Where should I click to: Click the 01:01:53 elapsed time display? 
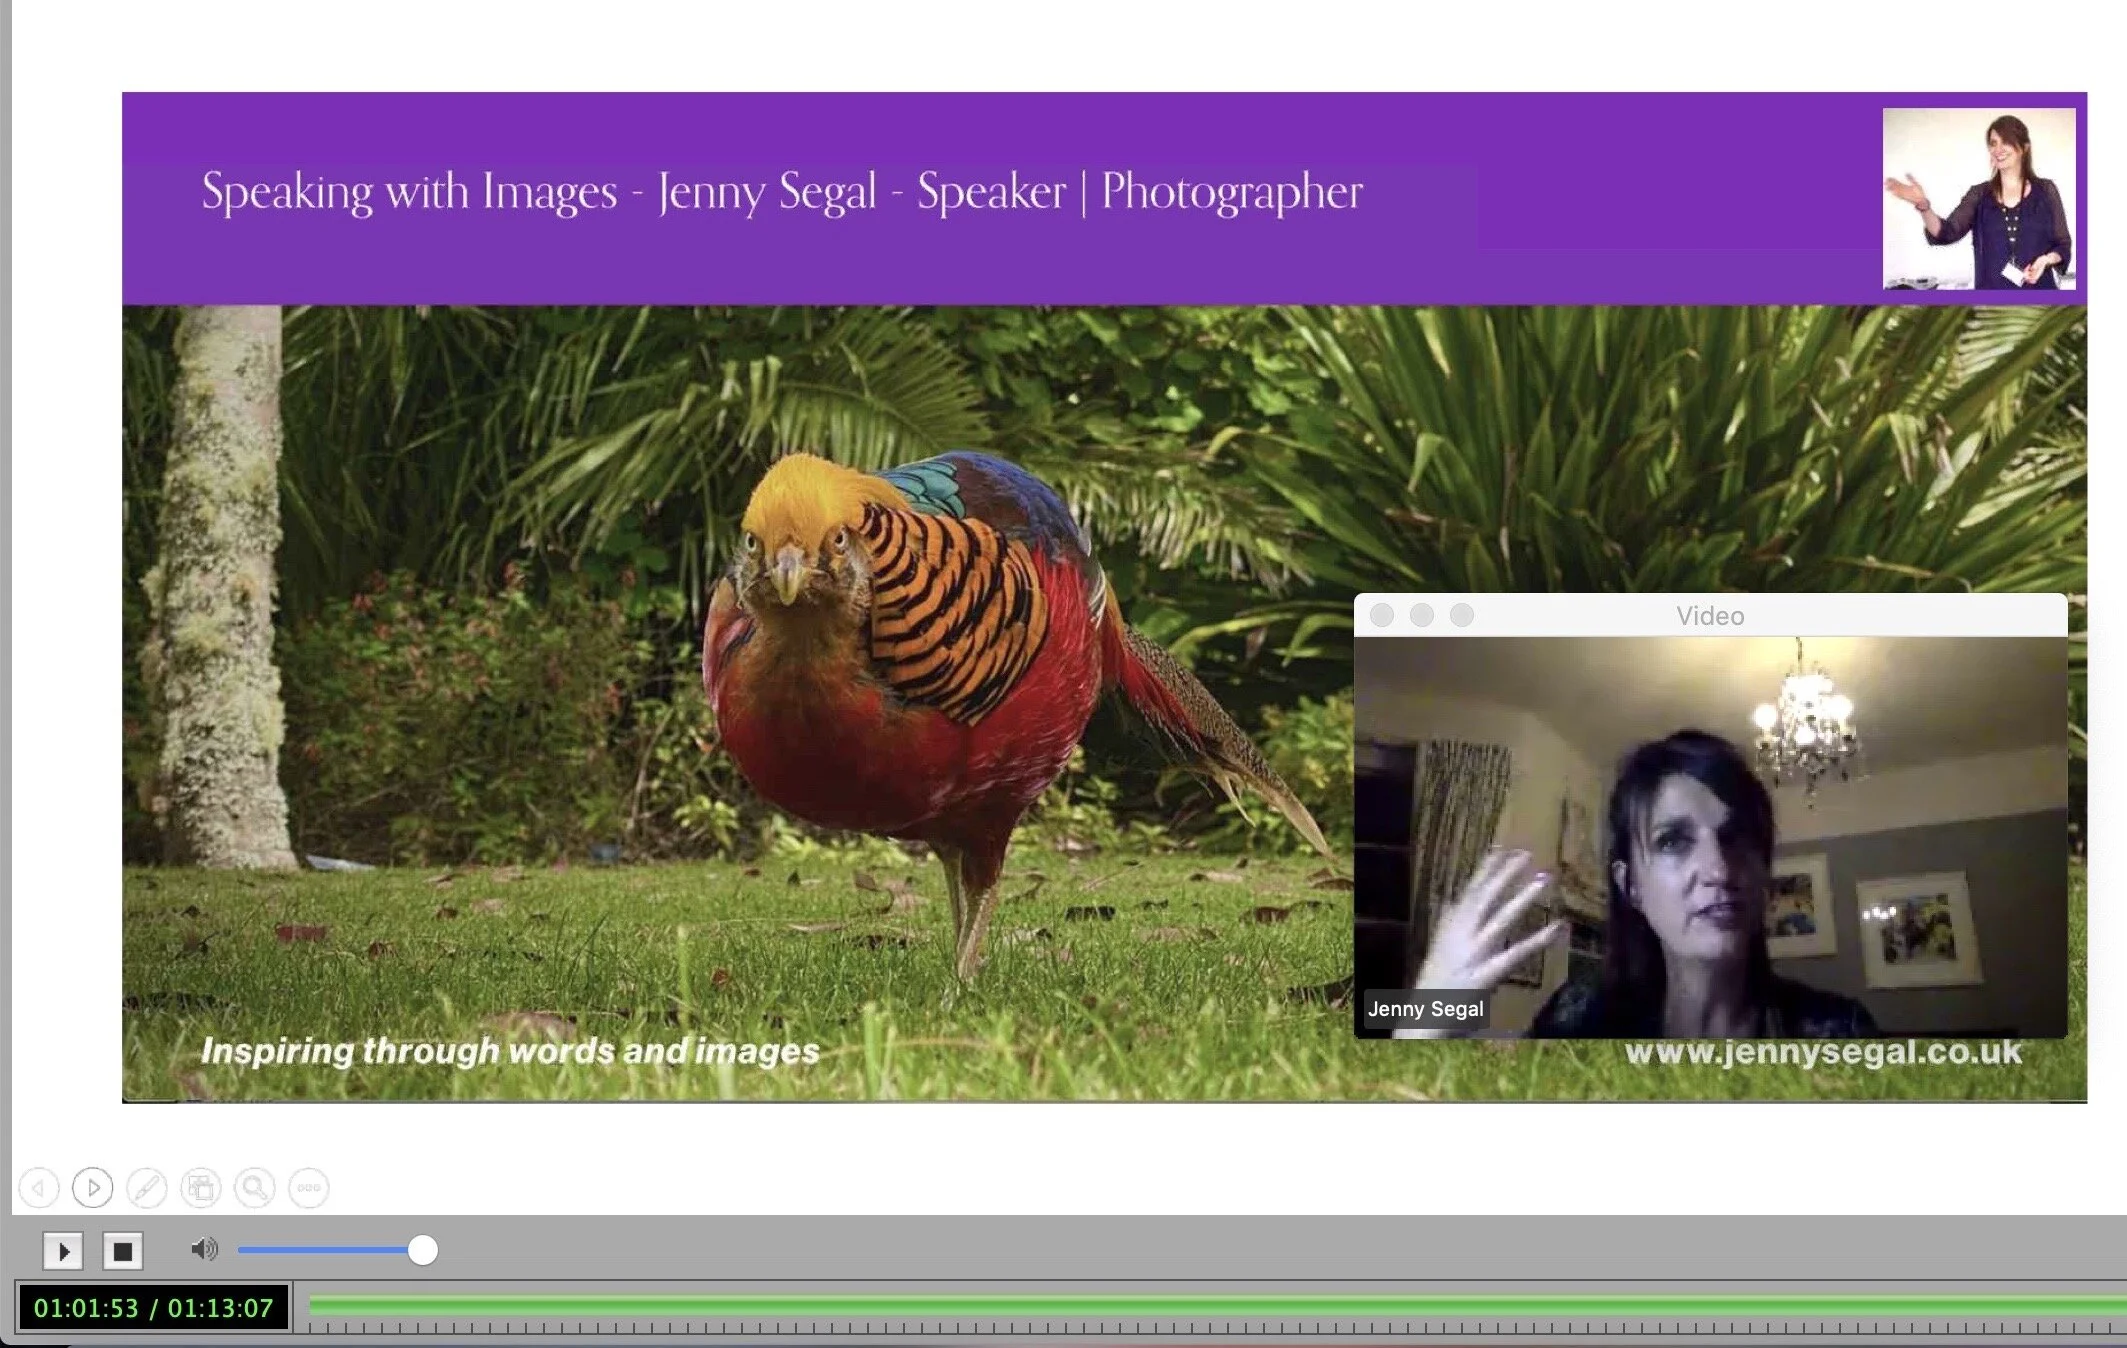click(x=86, y=1308)
